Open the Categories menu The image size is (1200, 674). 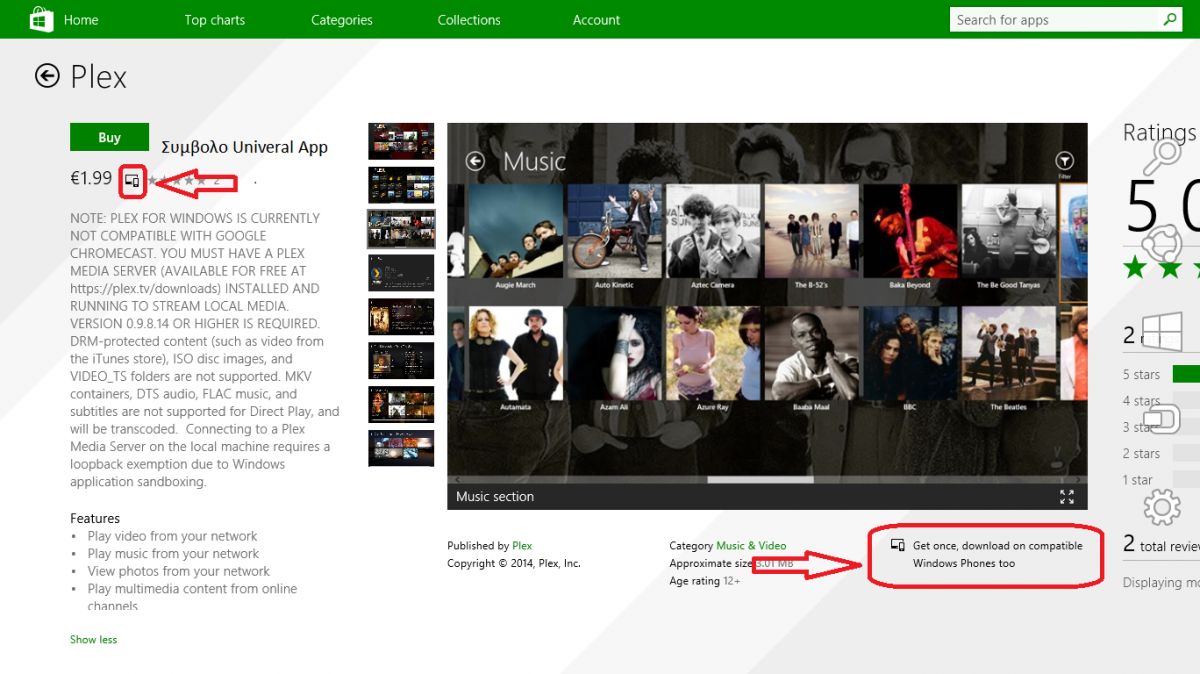[341, 20]
